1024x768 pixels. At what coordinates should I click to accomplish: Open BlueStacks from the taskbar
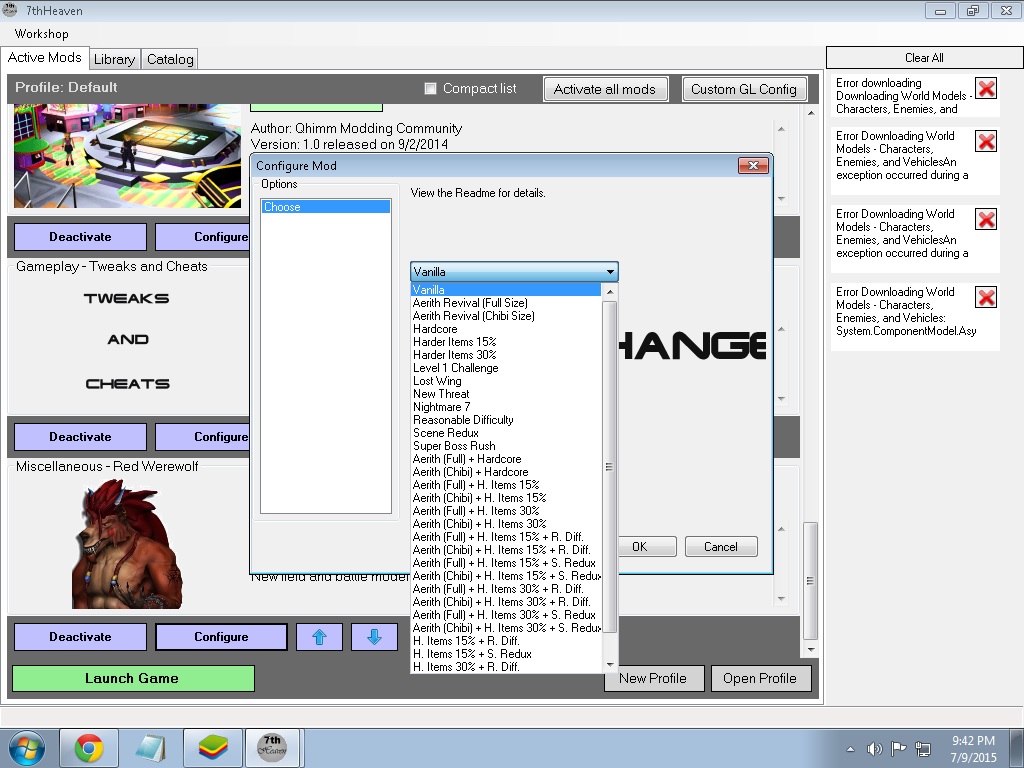point(213,748)
